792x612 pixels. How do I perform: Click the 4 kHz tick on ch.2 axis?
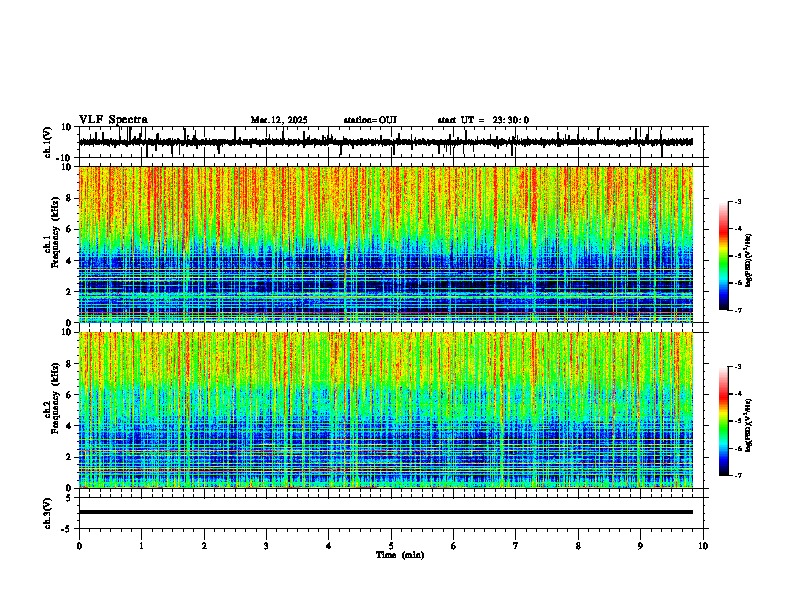pyautogui.click(x=69, y=426)
